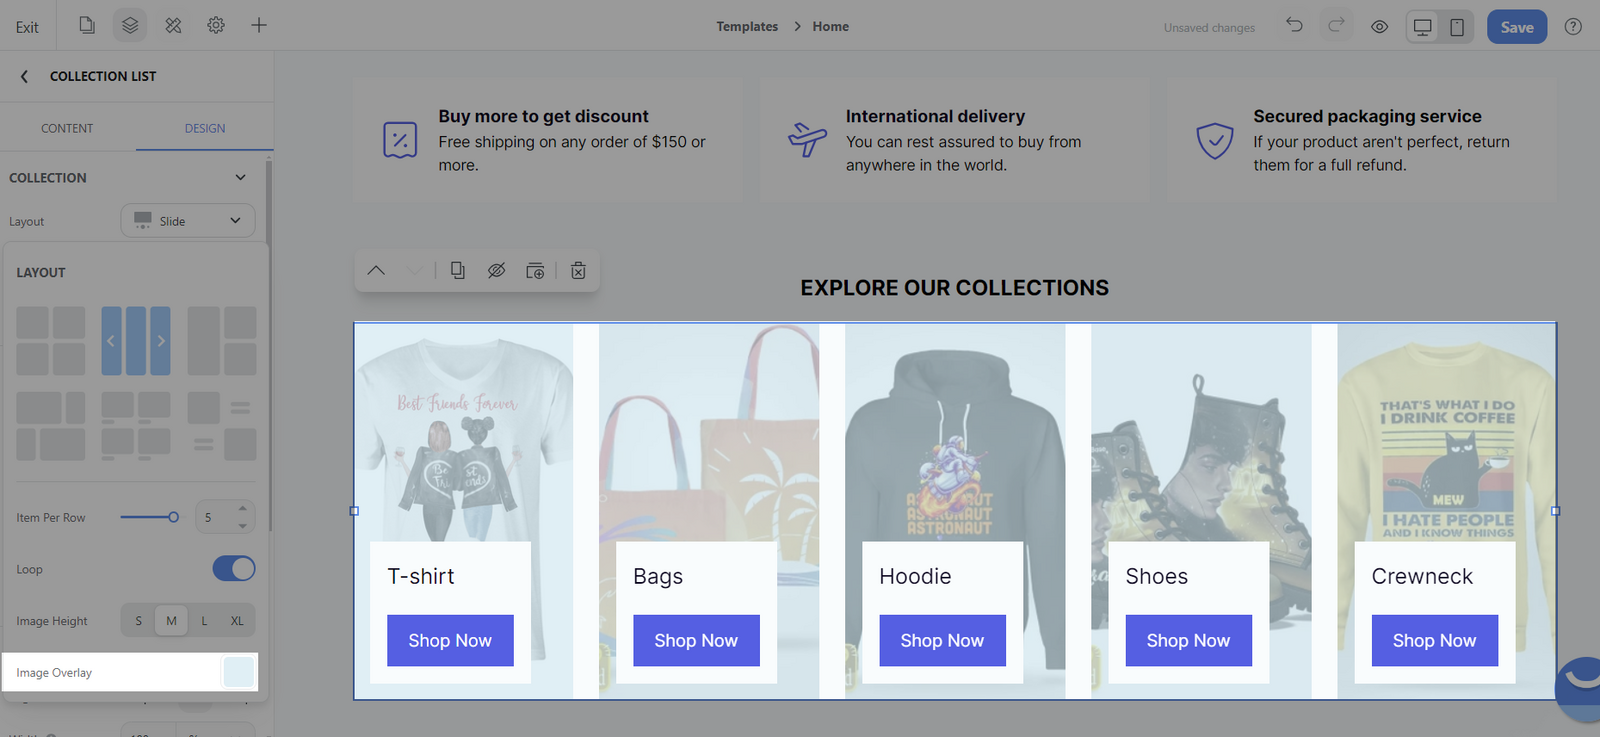This screenshot has width=1600, height=737.
Task: Toggle the Loop switch off
Action: point(234,569)
